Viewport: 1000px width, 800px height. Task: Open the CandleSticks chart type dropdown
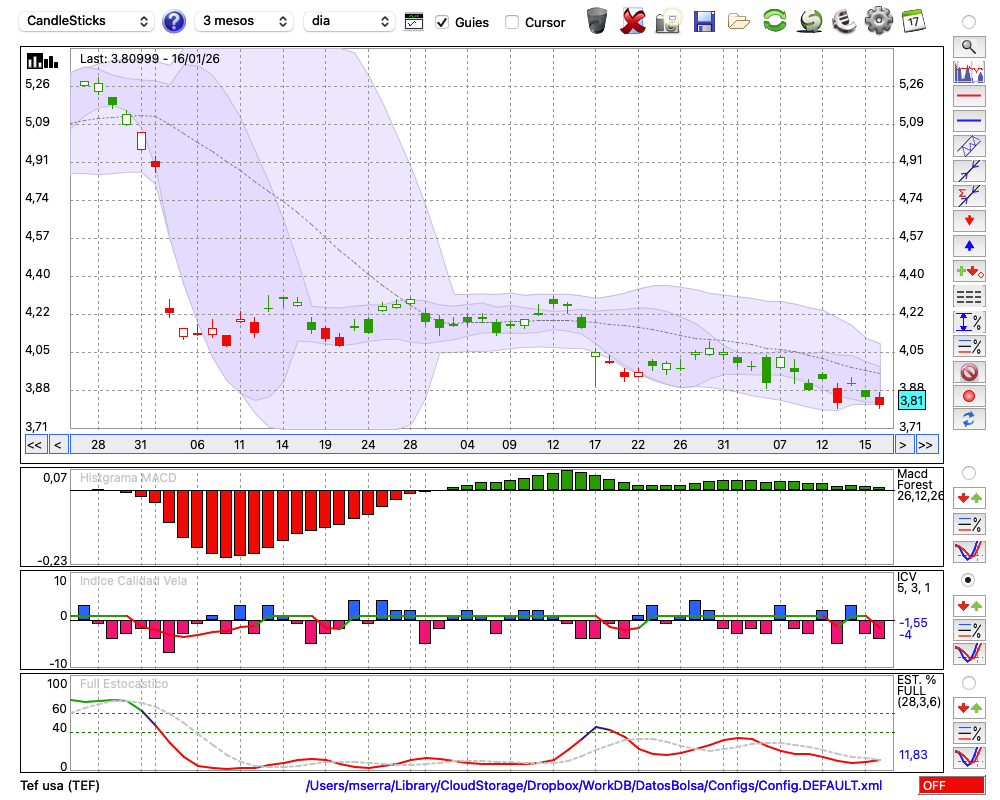[x=88, y=21]
